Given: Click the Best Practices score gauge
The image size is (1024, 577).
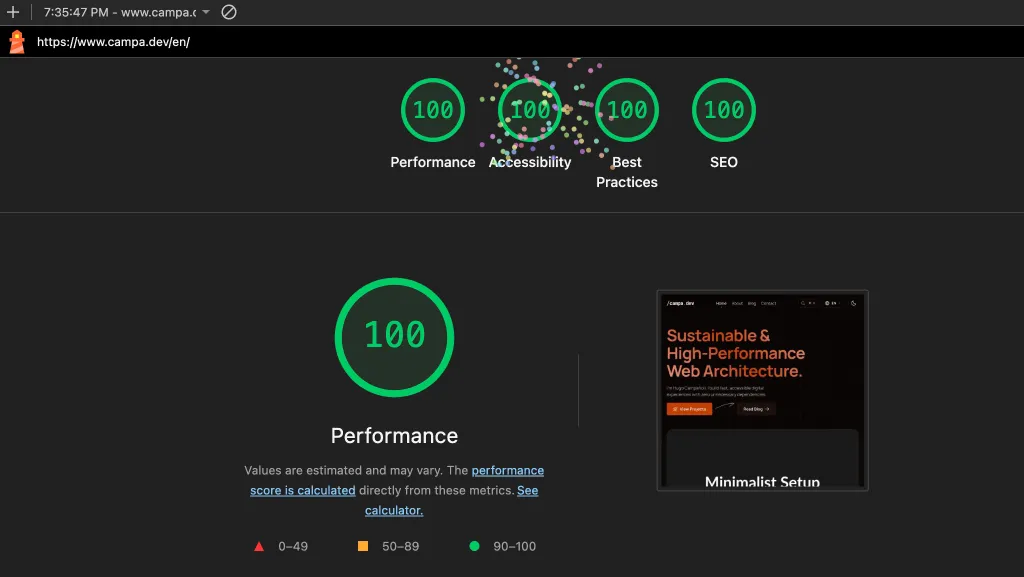Looking at the screenshot, I should pos(626,110).
